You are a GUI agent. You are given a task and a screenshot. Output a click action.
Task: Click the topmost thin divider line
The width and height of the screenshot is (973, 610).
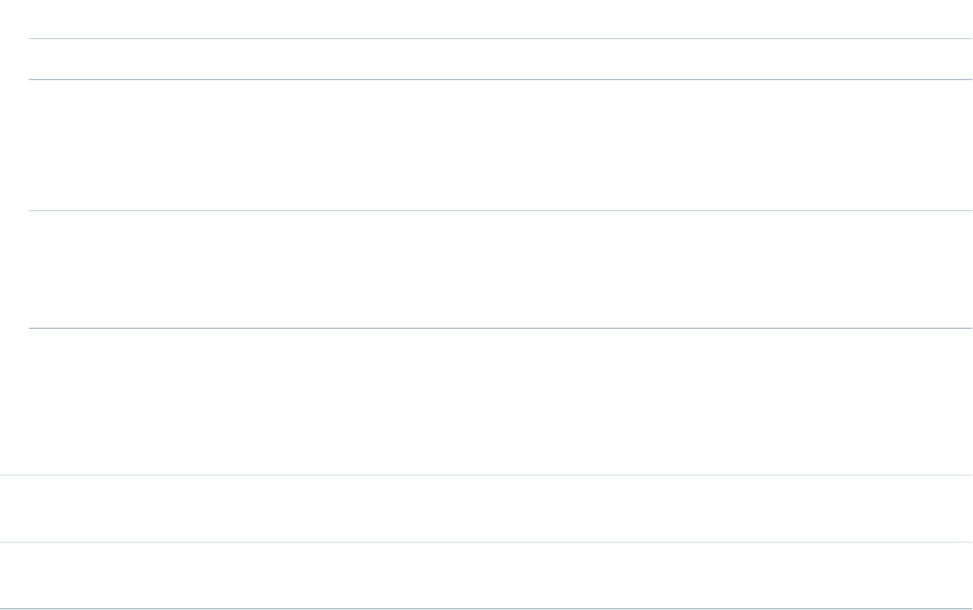pos(500,38)
